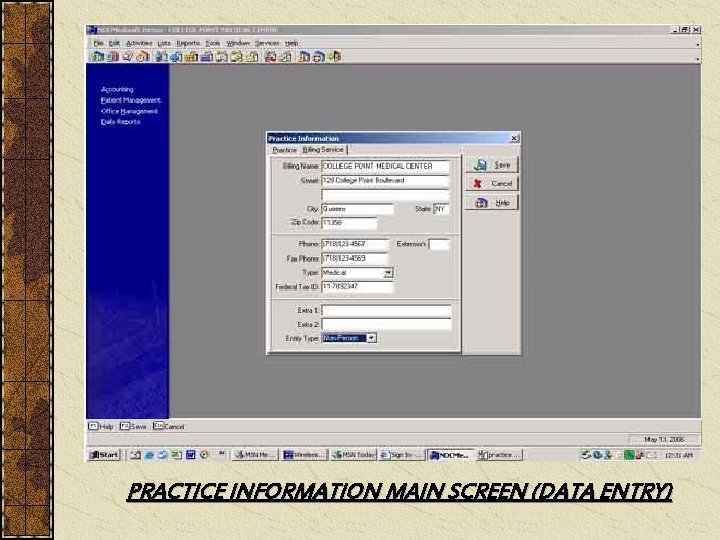
Task: Click the empty second street line field
Action: (x=385, y=195)
